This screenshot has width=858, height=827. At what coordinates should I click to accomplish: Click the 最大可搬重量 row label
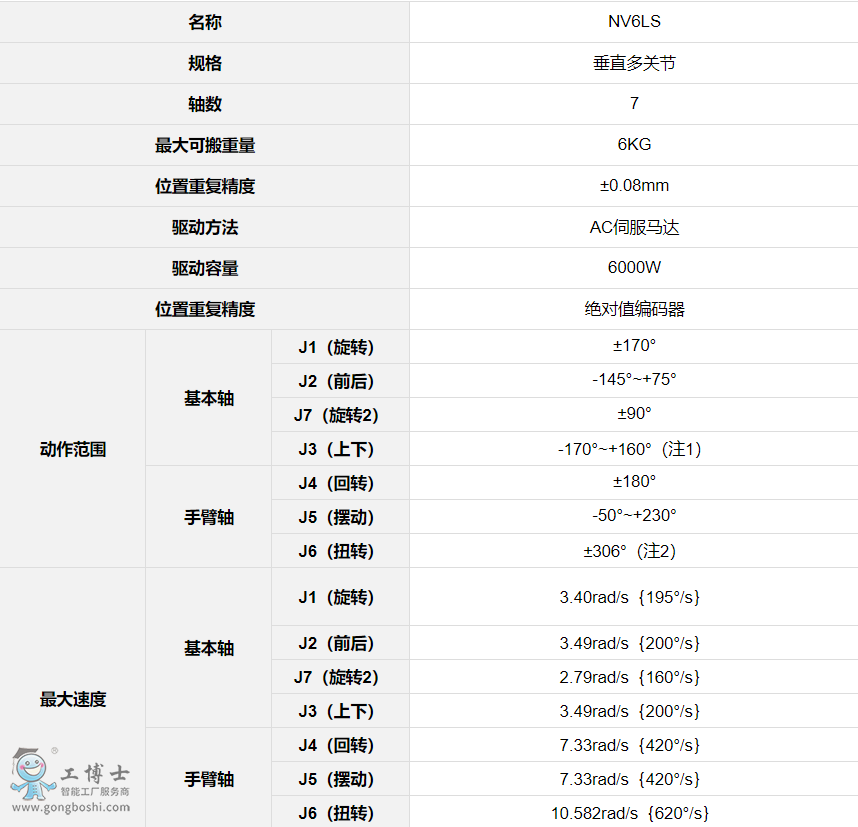(204, 145)
